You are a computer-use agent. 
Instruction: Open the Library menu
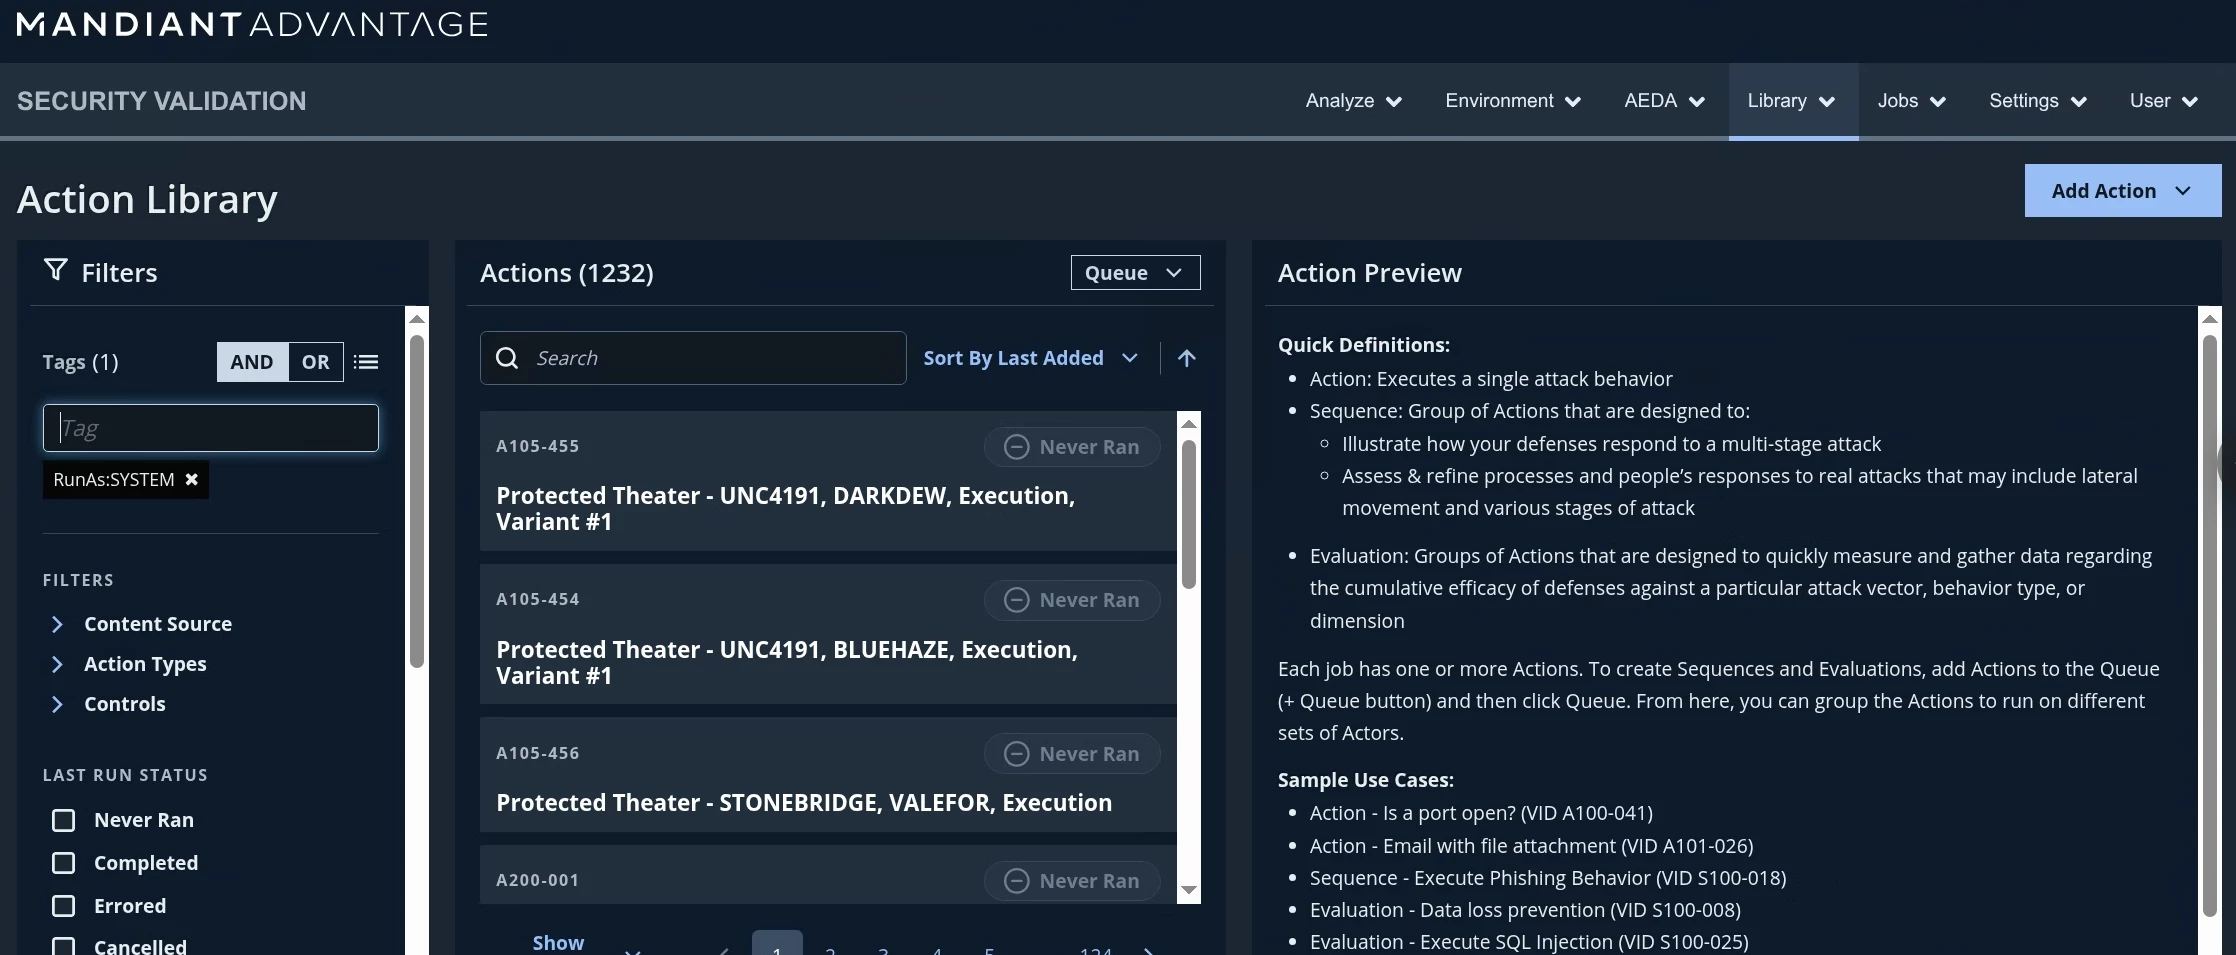(1792, 101)
